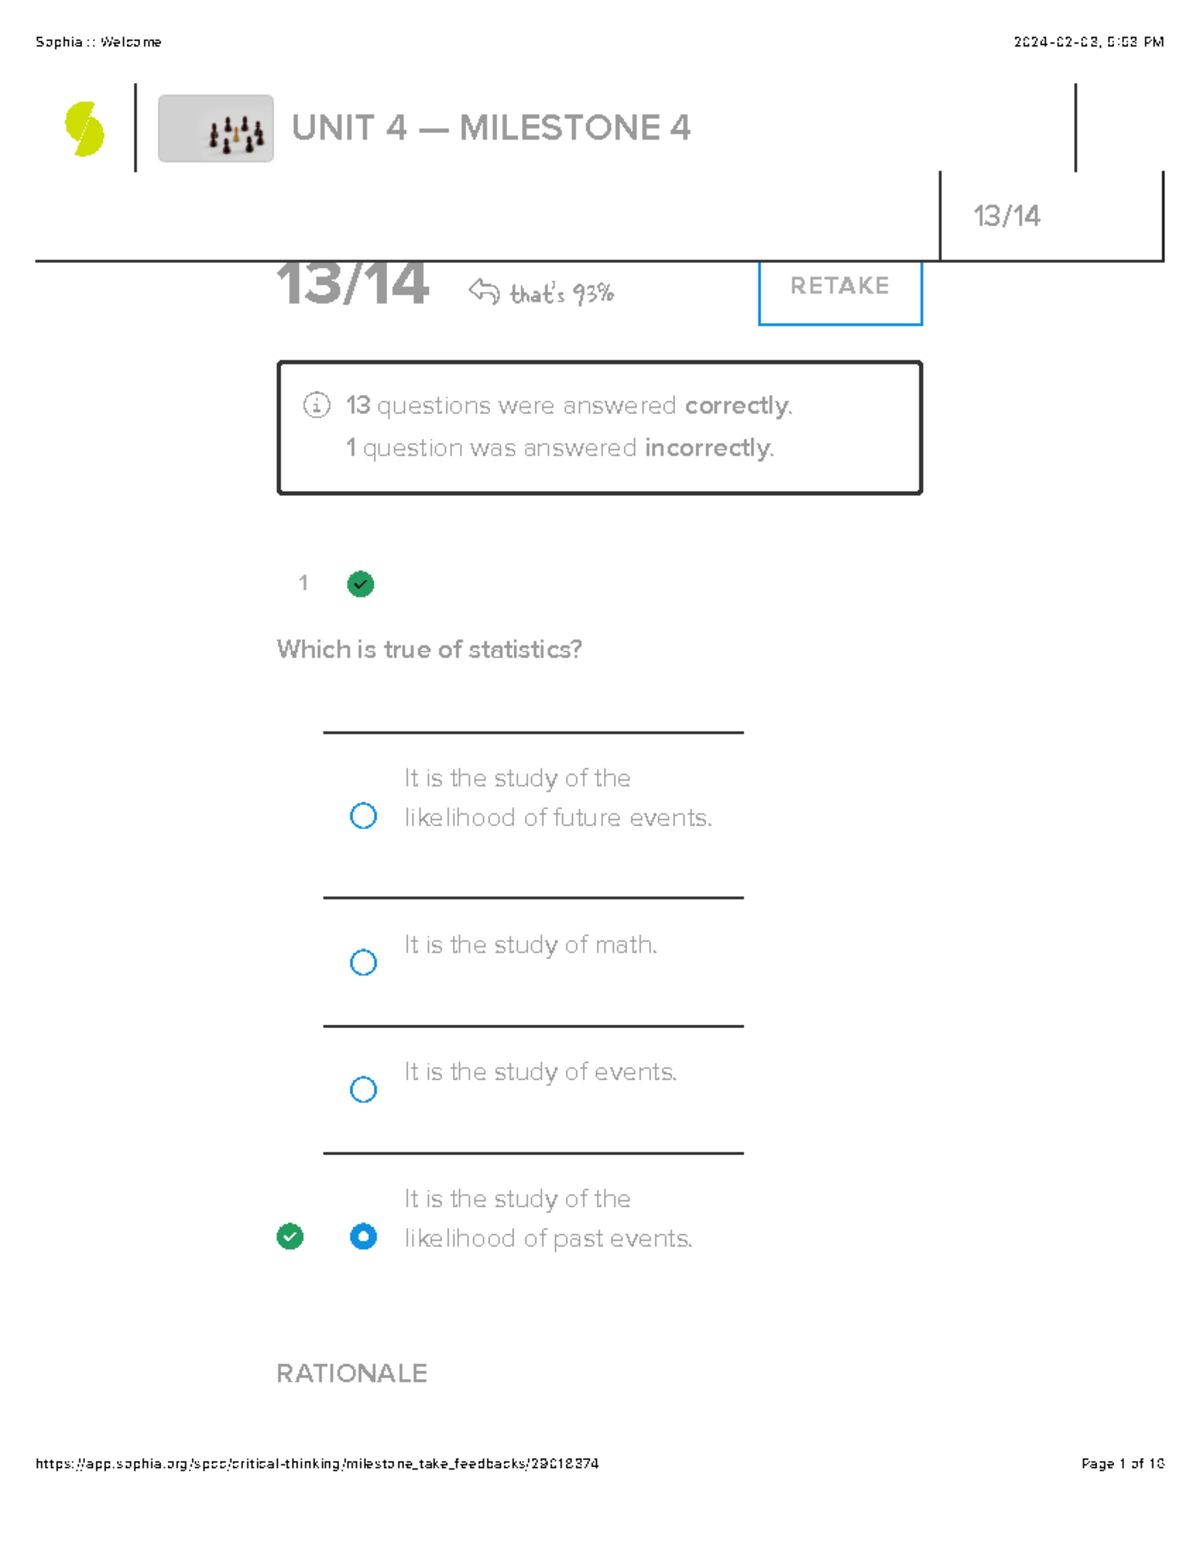
Task: Select 'It is the study of events'
Action: (363, 1090)
